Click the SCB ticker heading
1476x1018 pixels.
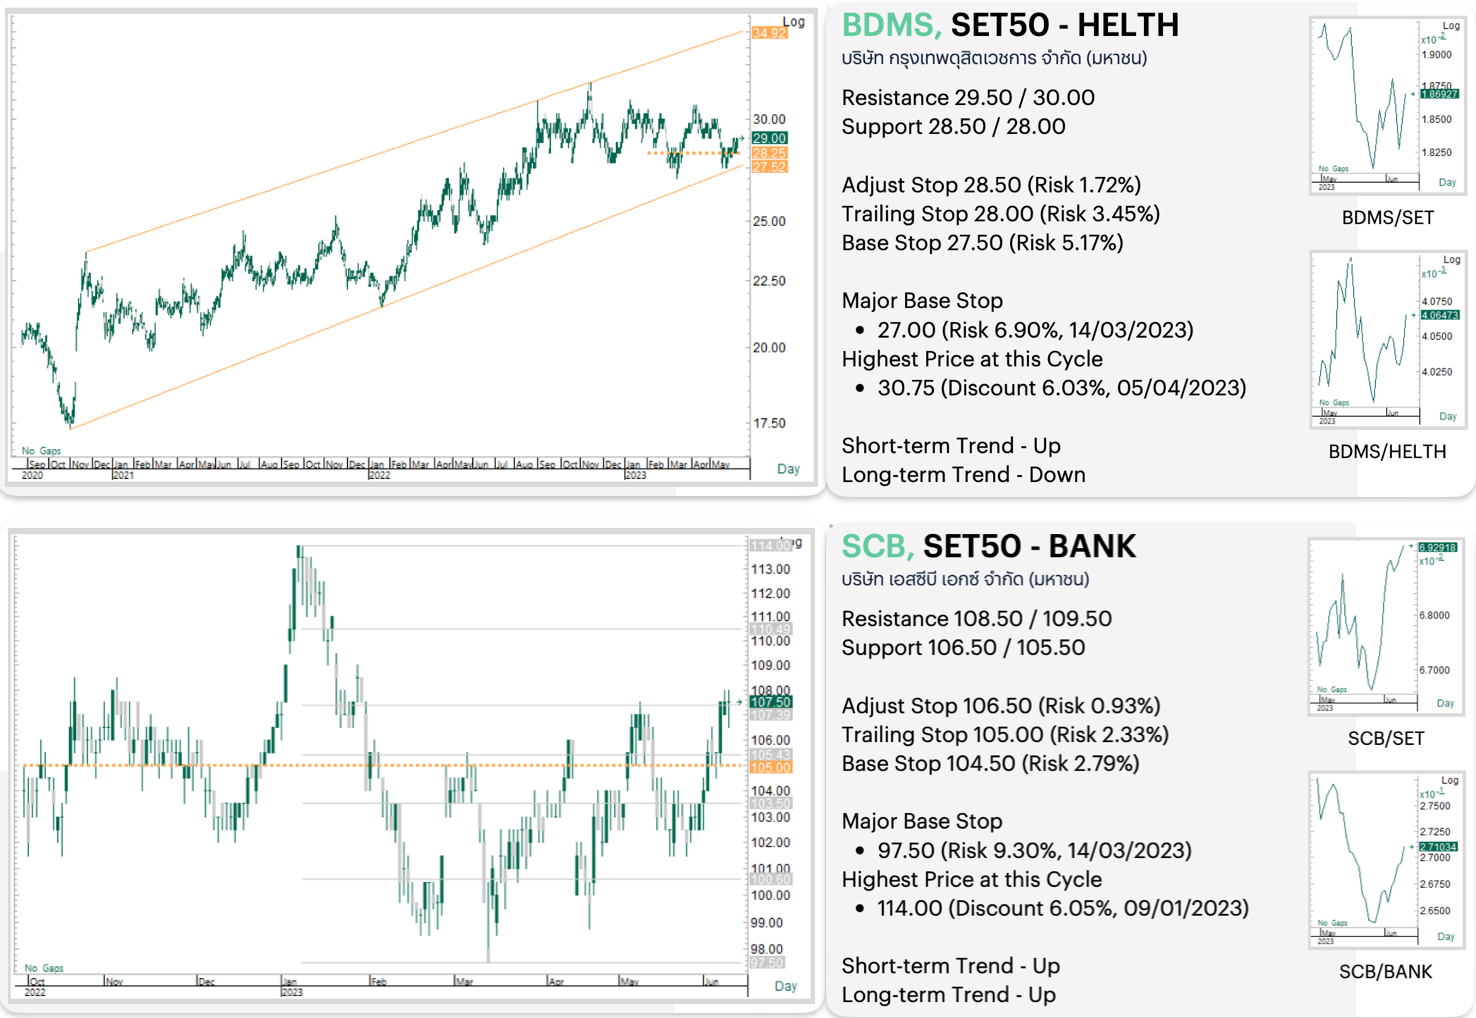click(x=878, y=546)
